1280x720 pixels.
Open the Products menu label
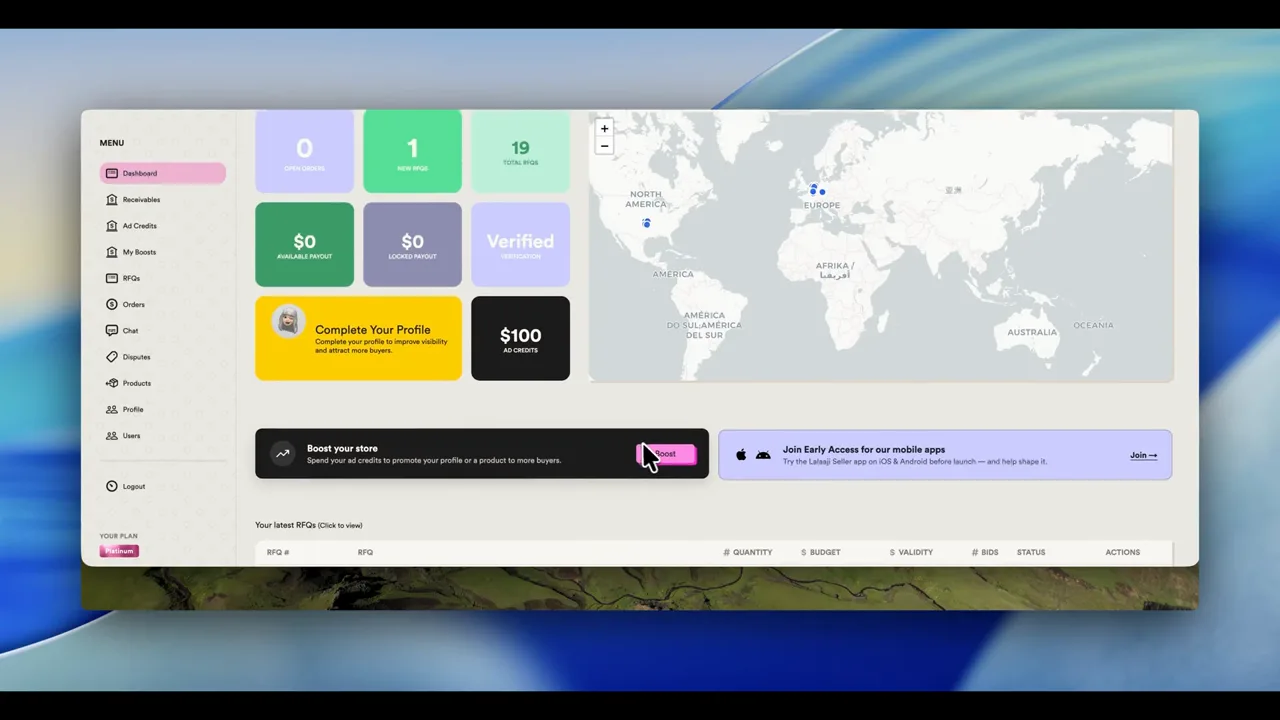tap(137, 383)
